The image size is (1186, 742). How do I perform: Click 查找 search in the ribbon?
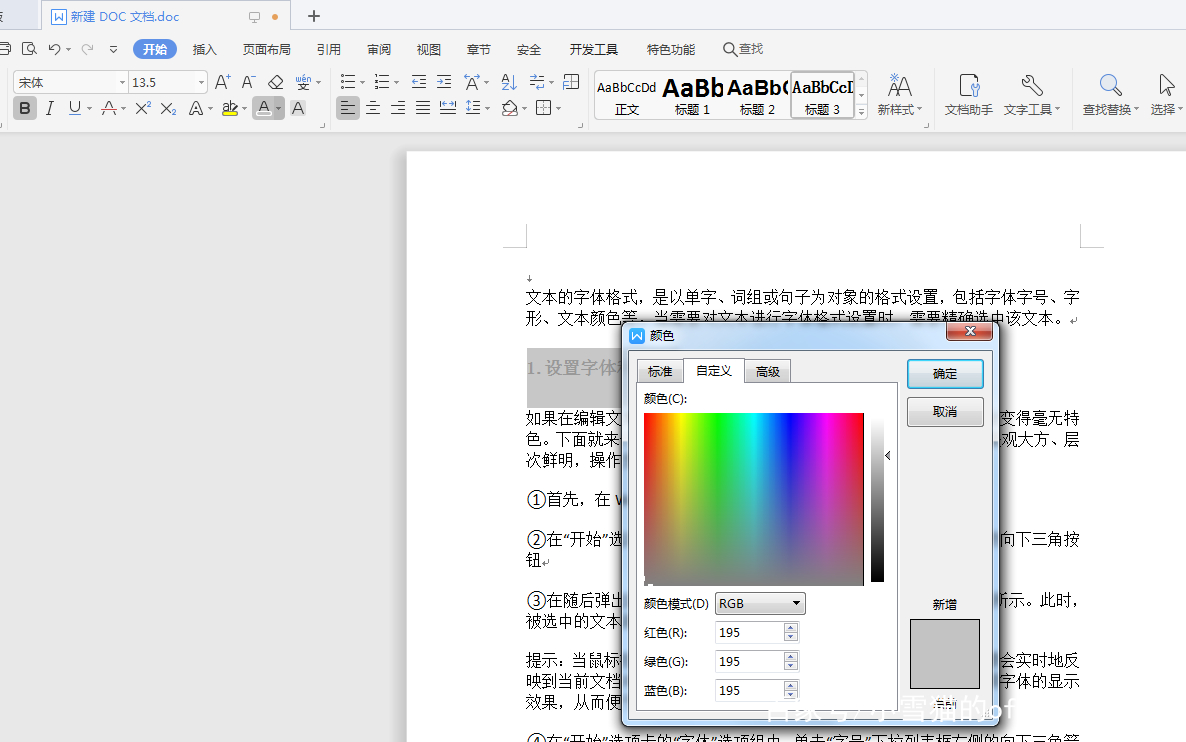[x=743, y=49]
